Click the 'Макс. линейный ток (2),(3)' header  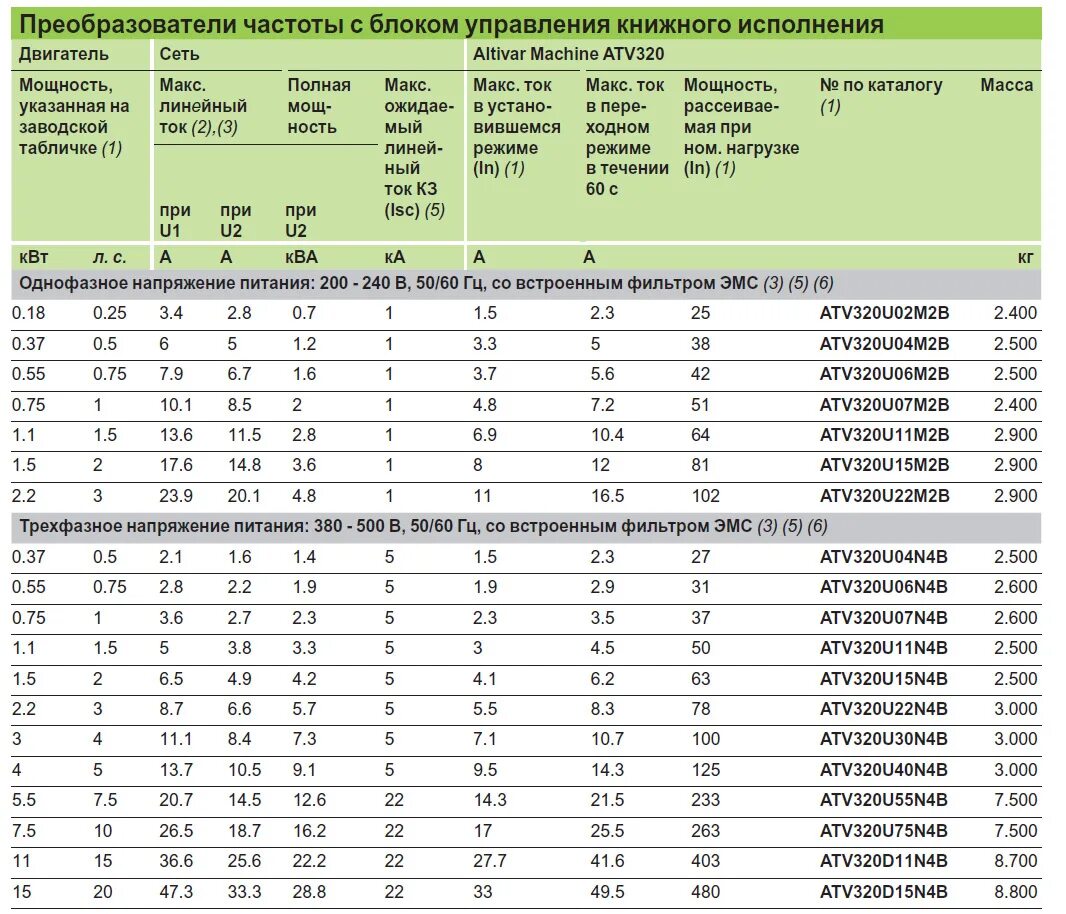pyautogui.click(x=203, y=106)
